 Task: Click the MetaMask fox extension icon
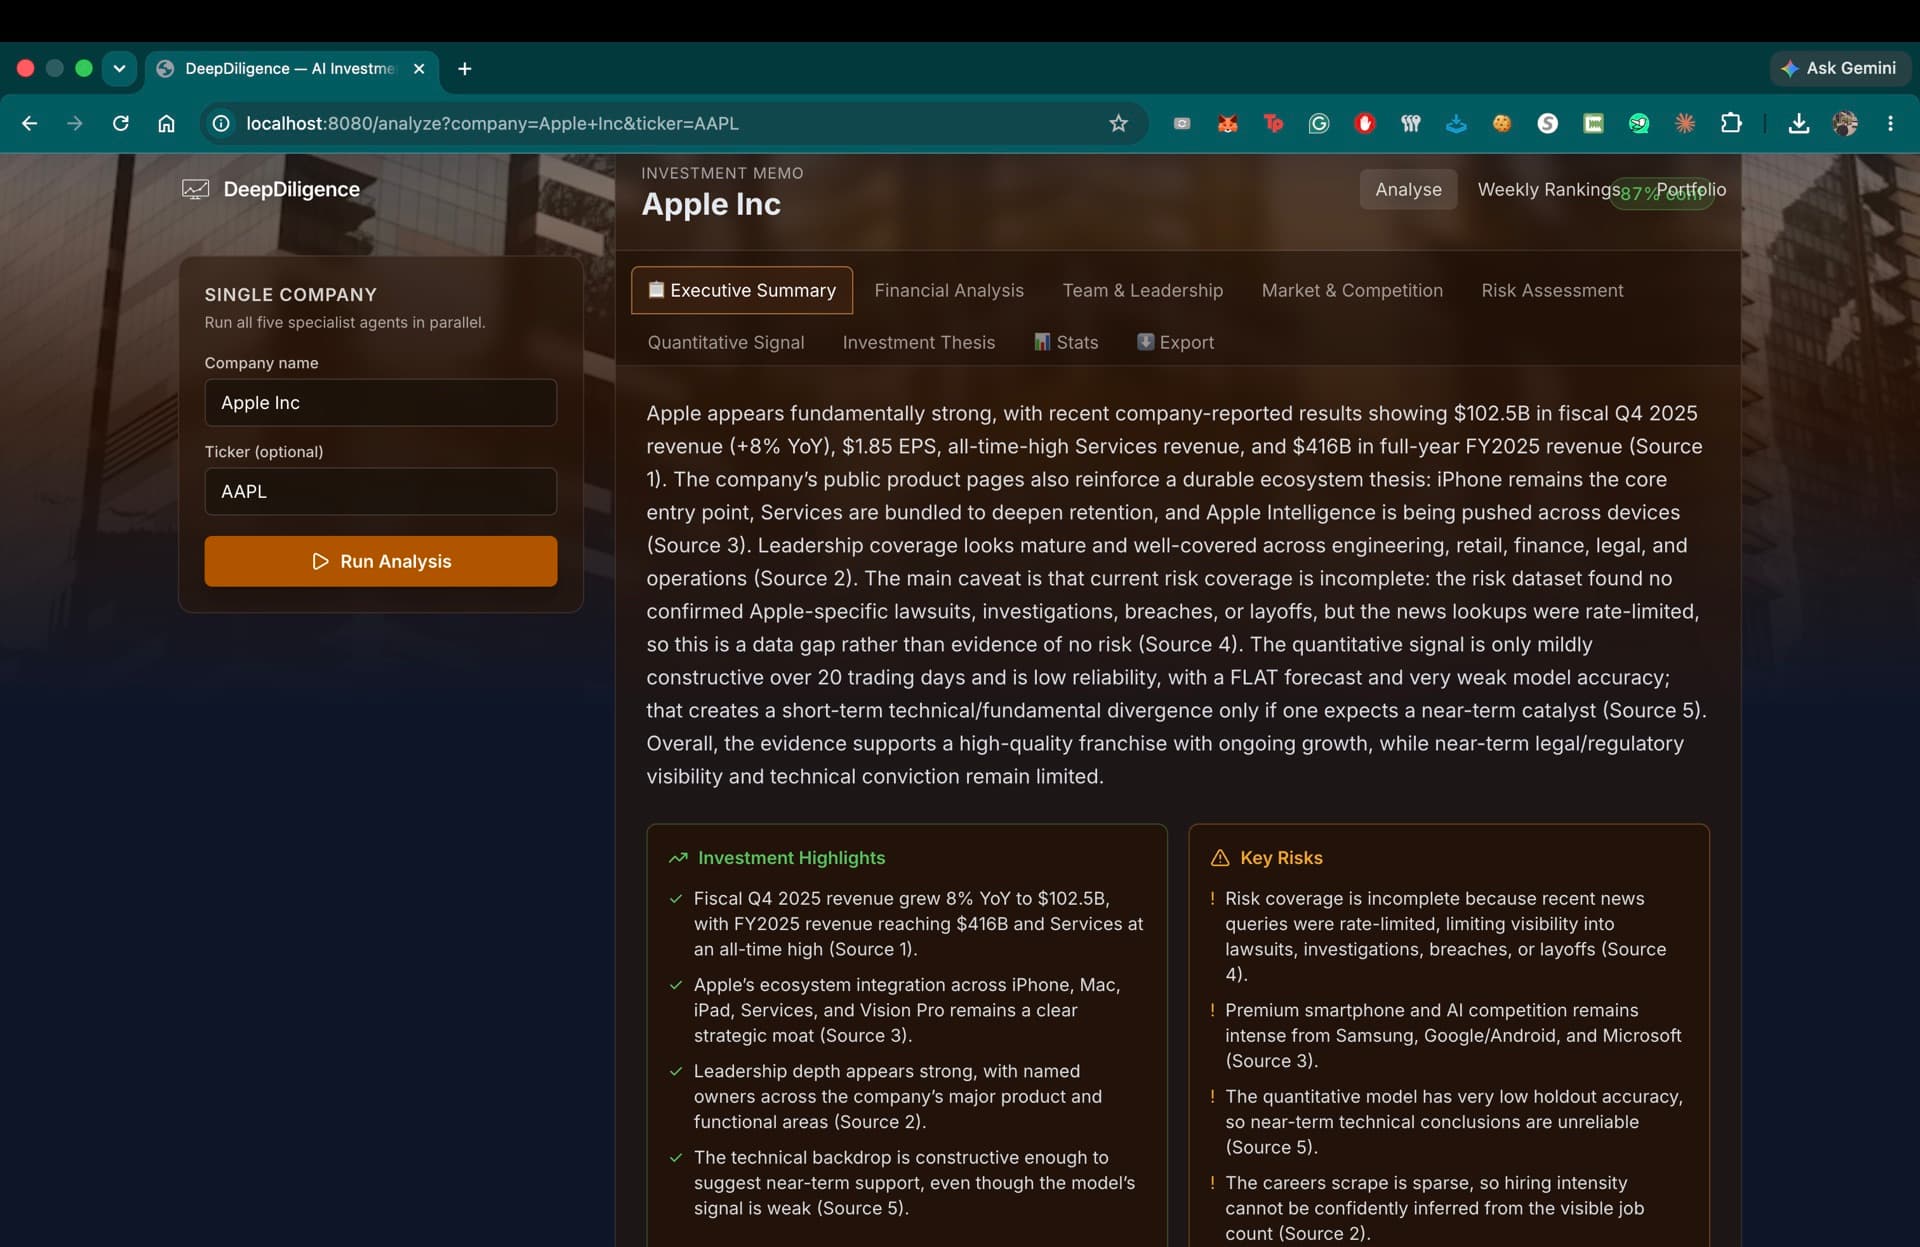1227,123
